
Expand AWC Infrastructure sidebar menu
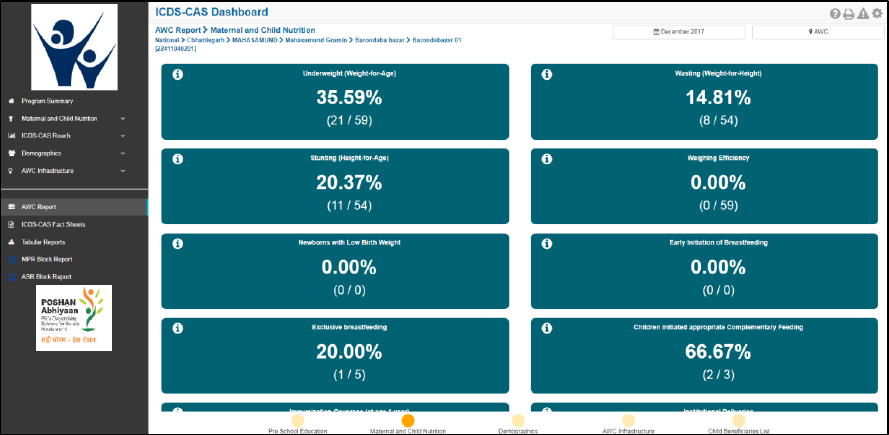pyautogui.click(x=74, y=171)
